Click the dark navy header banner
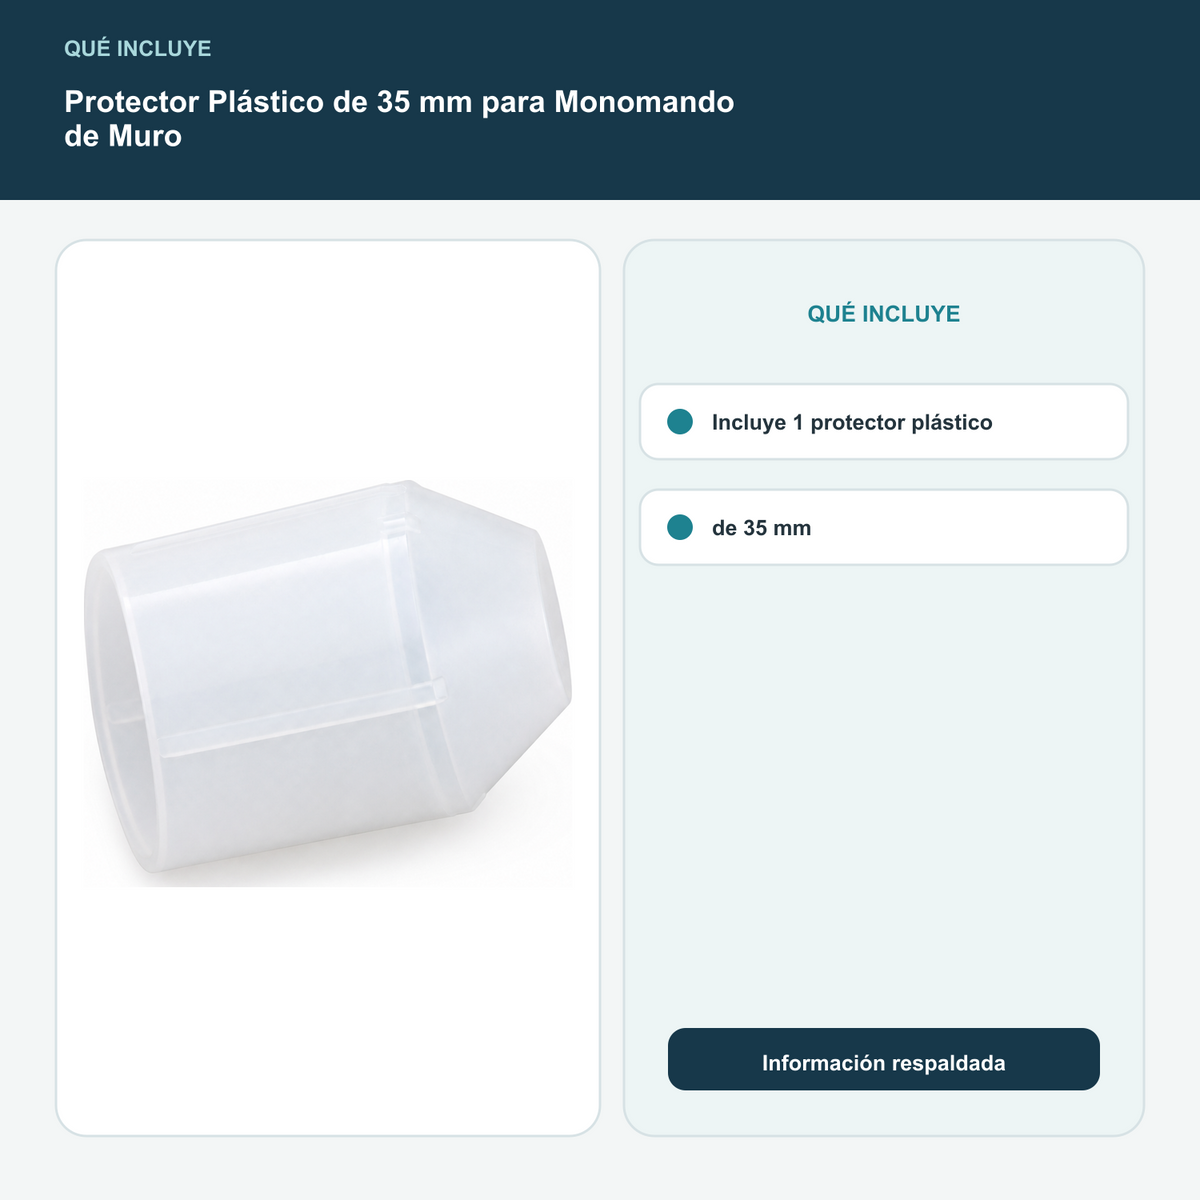1200x1200 pixels. pyautogui.click(x=600, y=100)
